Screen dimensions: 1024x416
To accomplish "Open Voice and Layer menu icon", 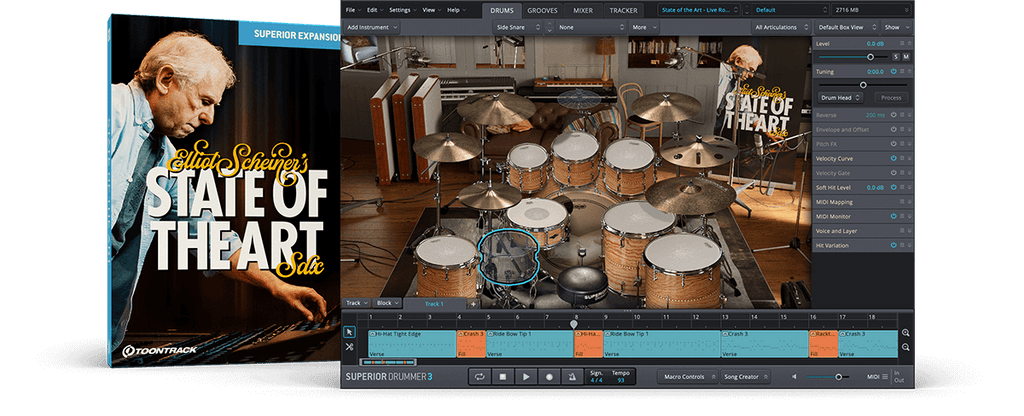I will click(x=902, y=231).
